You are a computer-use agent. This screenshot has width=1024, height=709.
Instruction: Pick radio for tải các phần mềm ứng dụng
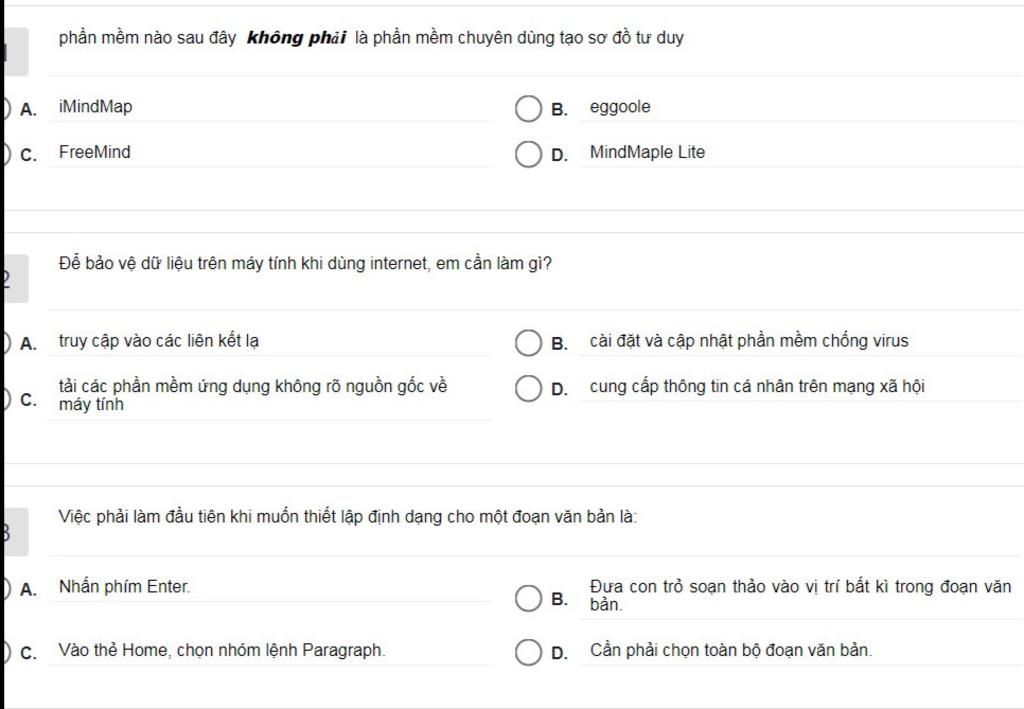pos(7,398)
